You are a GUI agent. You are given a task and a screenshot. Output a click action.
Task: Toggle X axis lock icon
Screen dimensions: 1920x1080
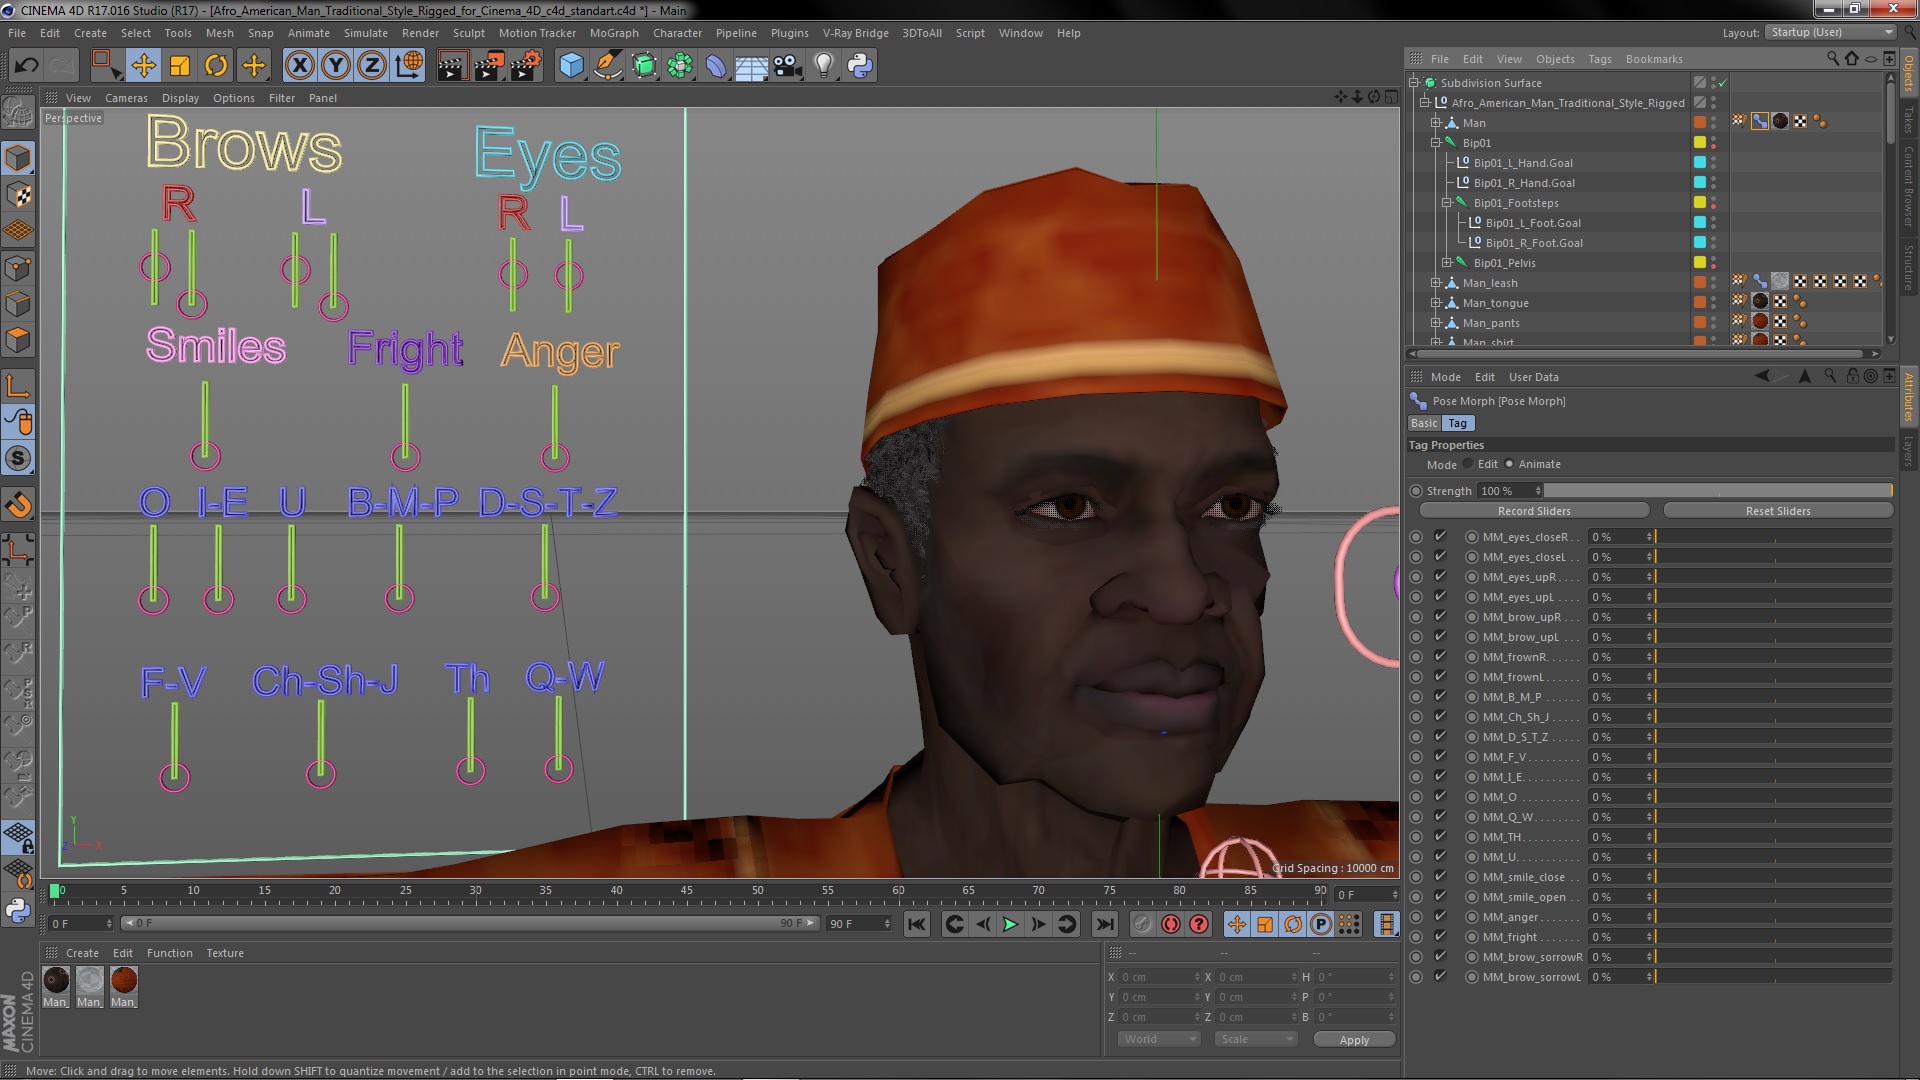(x=299, y=66)
